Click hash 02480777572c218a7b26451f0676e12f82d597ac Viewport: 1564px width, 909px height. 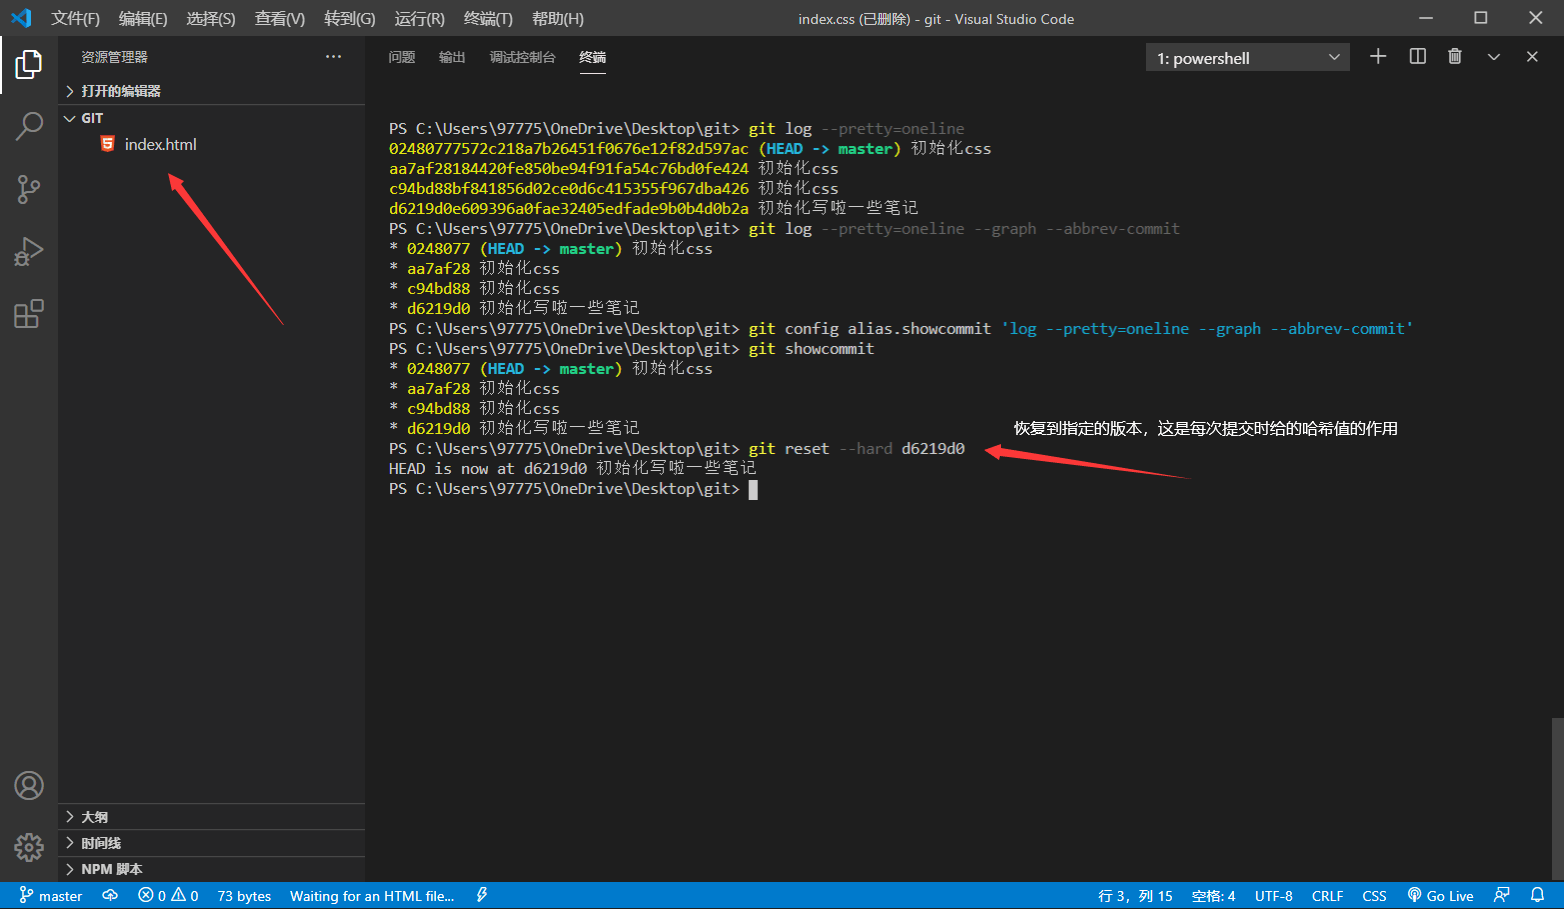point(569,149)
